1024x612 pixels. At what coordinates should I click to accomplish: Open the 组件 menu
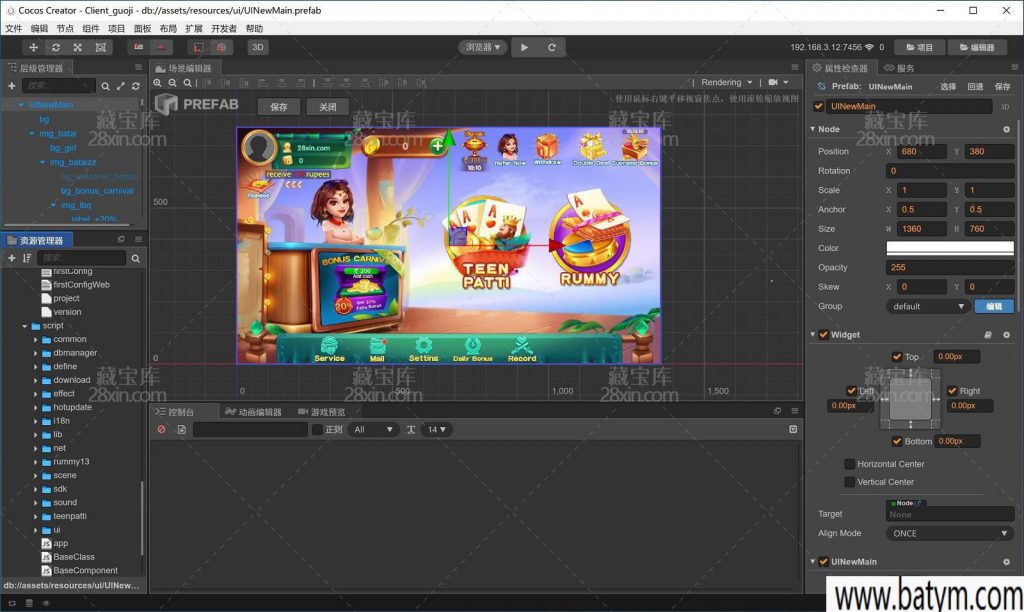(x=91, y=28)
